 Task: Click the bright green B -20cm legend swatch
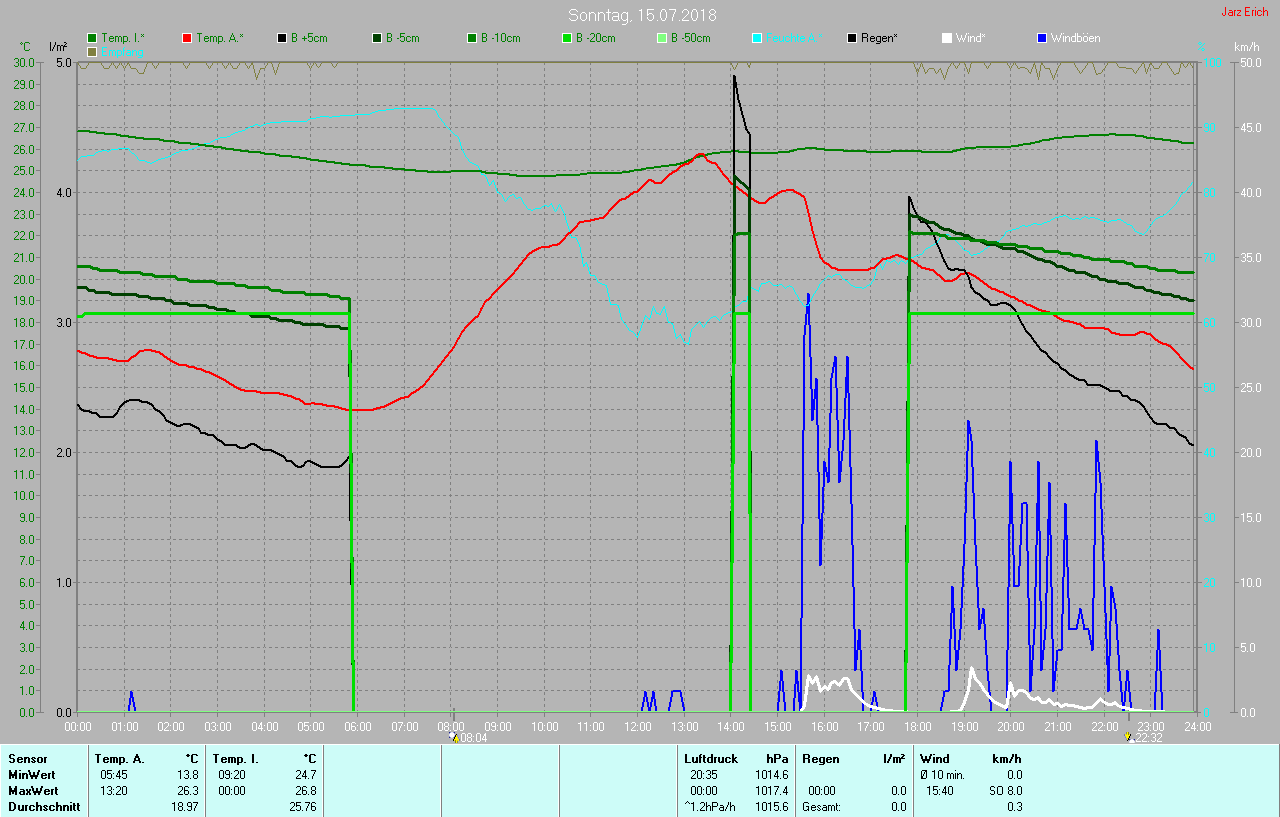click(567, 38)
